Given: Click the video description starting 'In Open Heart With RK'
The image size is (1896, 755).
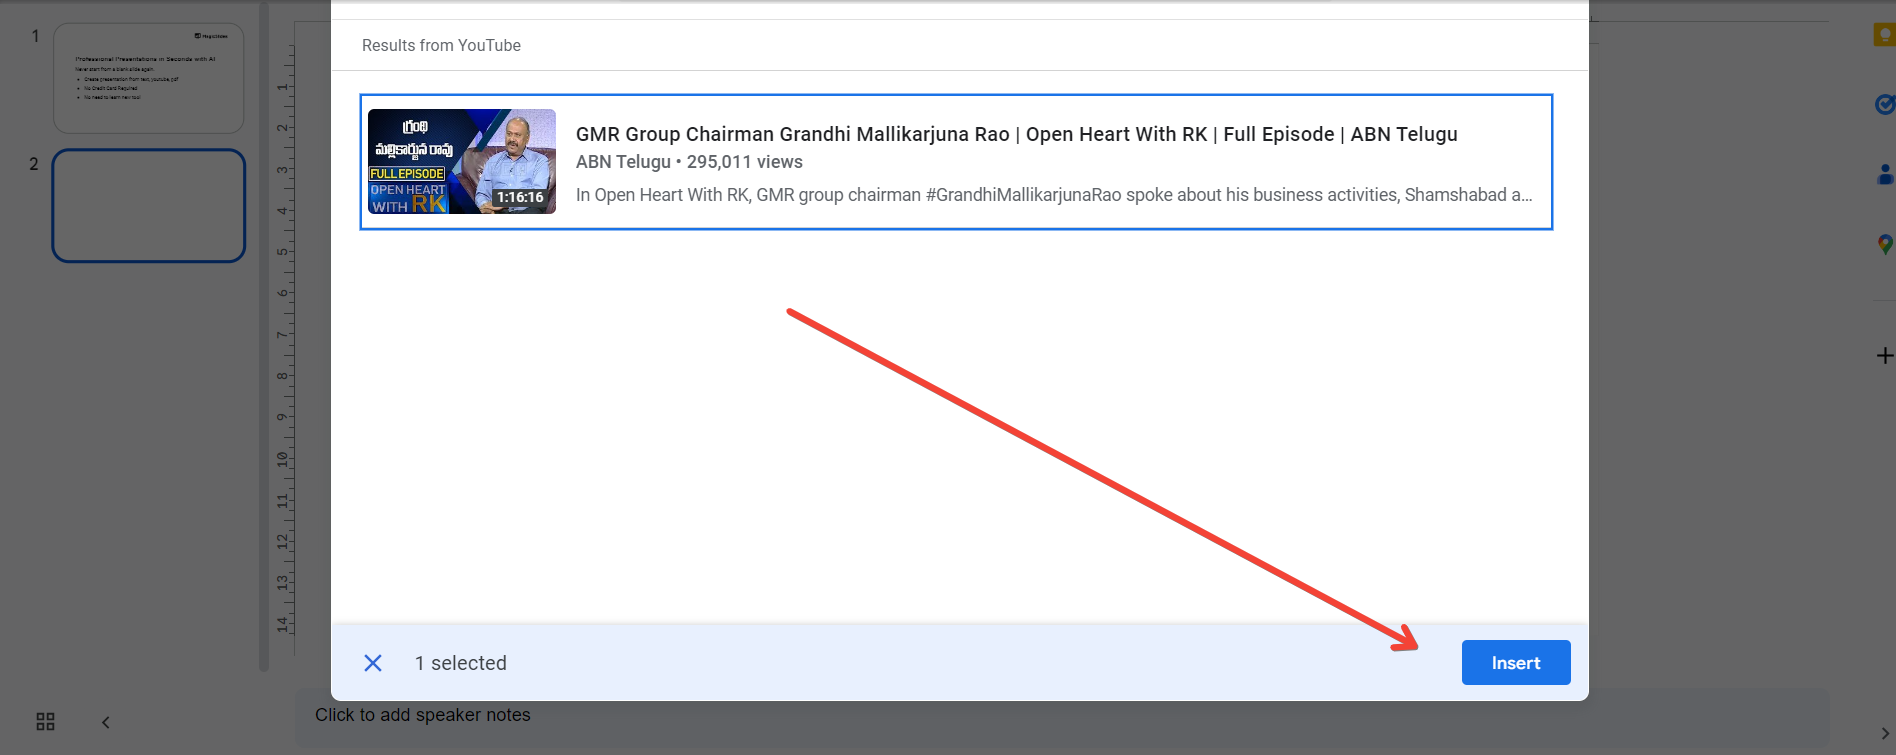Looking at the screenshot, I should (1054, 195).
